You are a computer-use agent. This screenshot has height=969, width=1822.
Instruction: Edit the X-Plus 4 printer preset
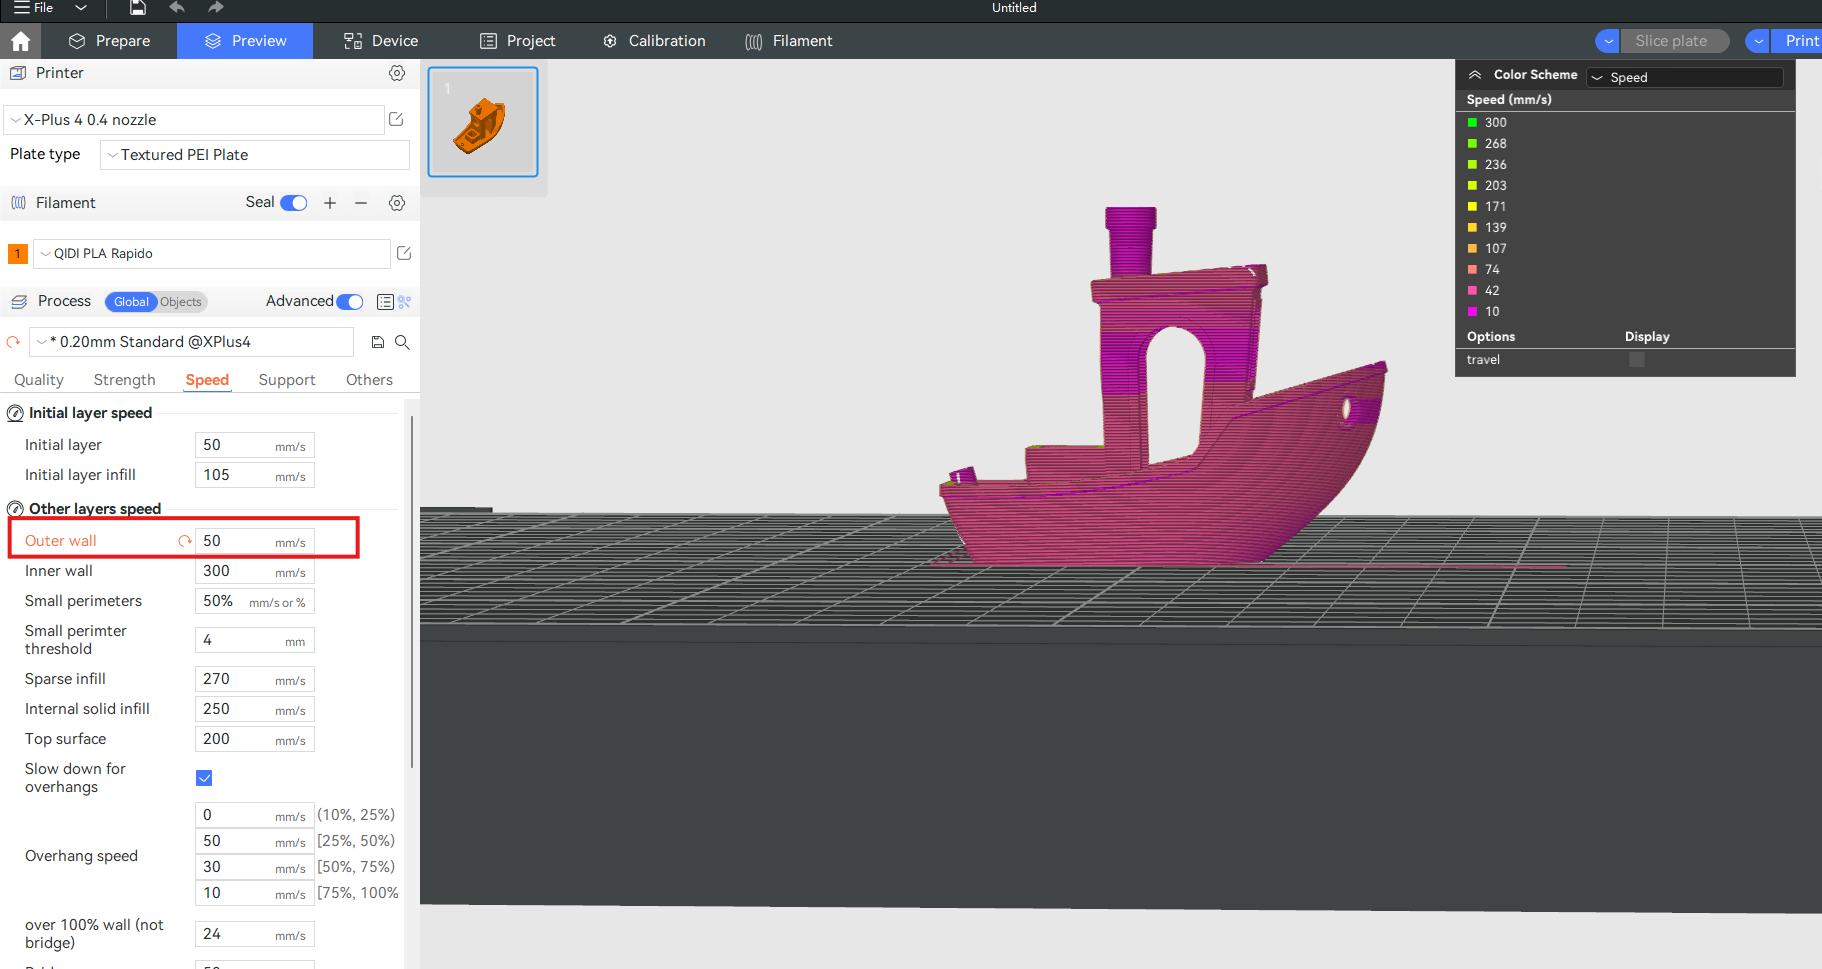coord(396,120)
